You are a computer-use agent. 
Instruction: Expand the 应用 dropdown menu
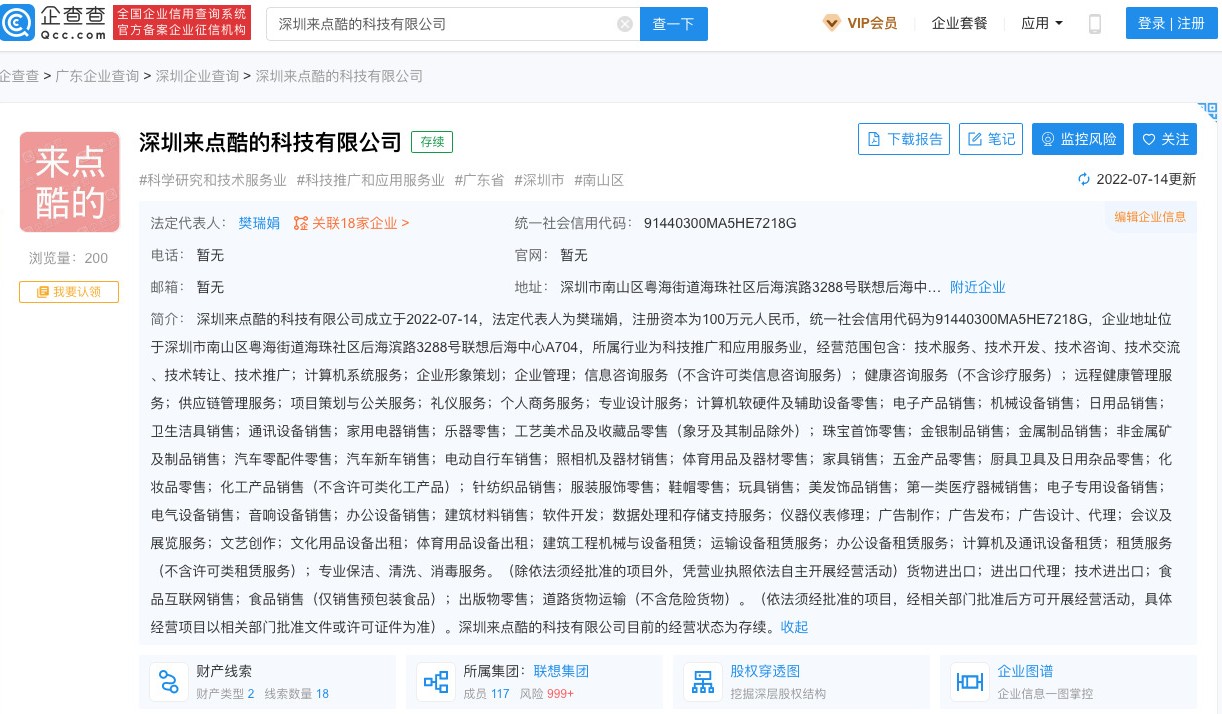[1041, 23]
